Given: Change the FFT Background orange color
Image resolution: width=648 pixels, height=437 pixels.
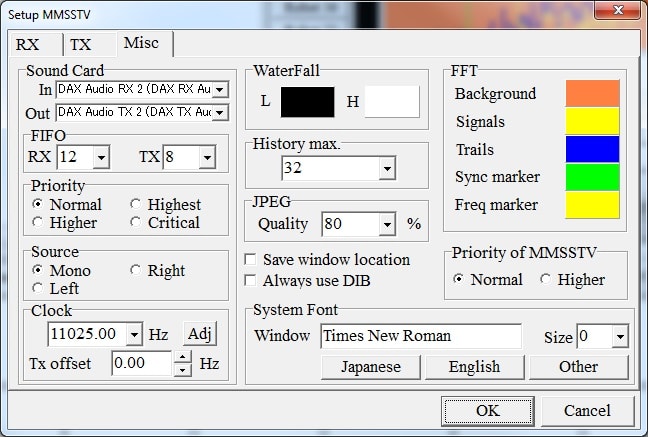Looking at the screenshot, I should [x=592, y=93].
